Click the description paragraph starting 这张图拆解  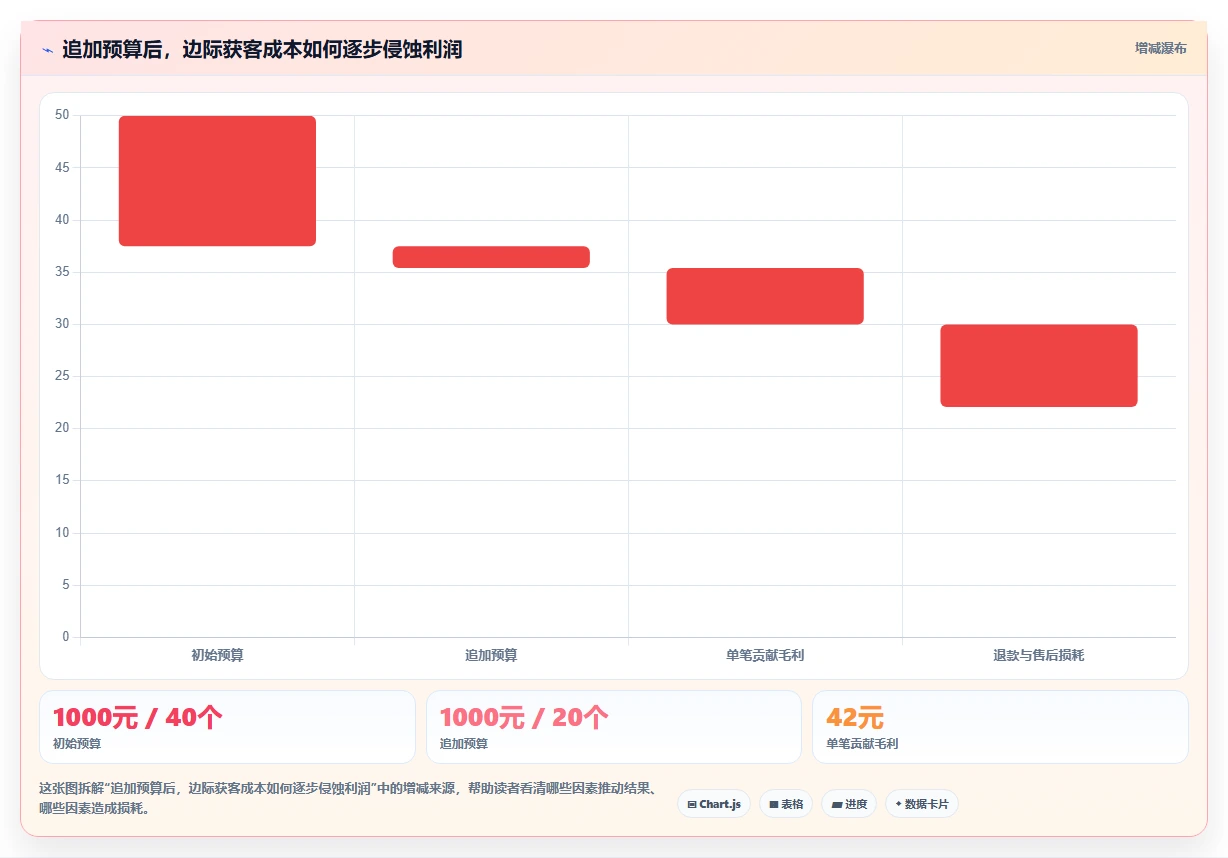coord(348,799)
